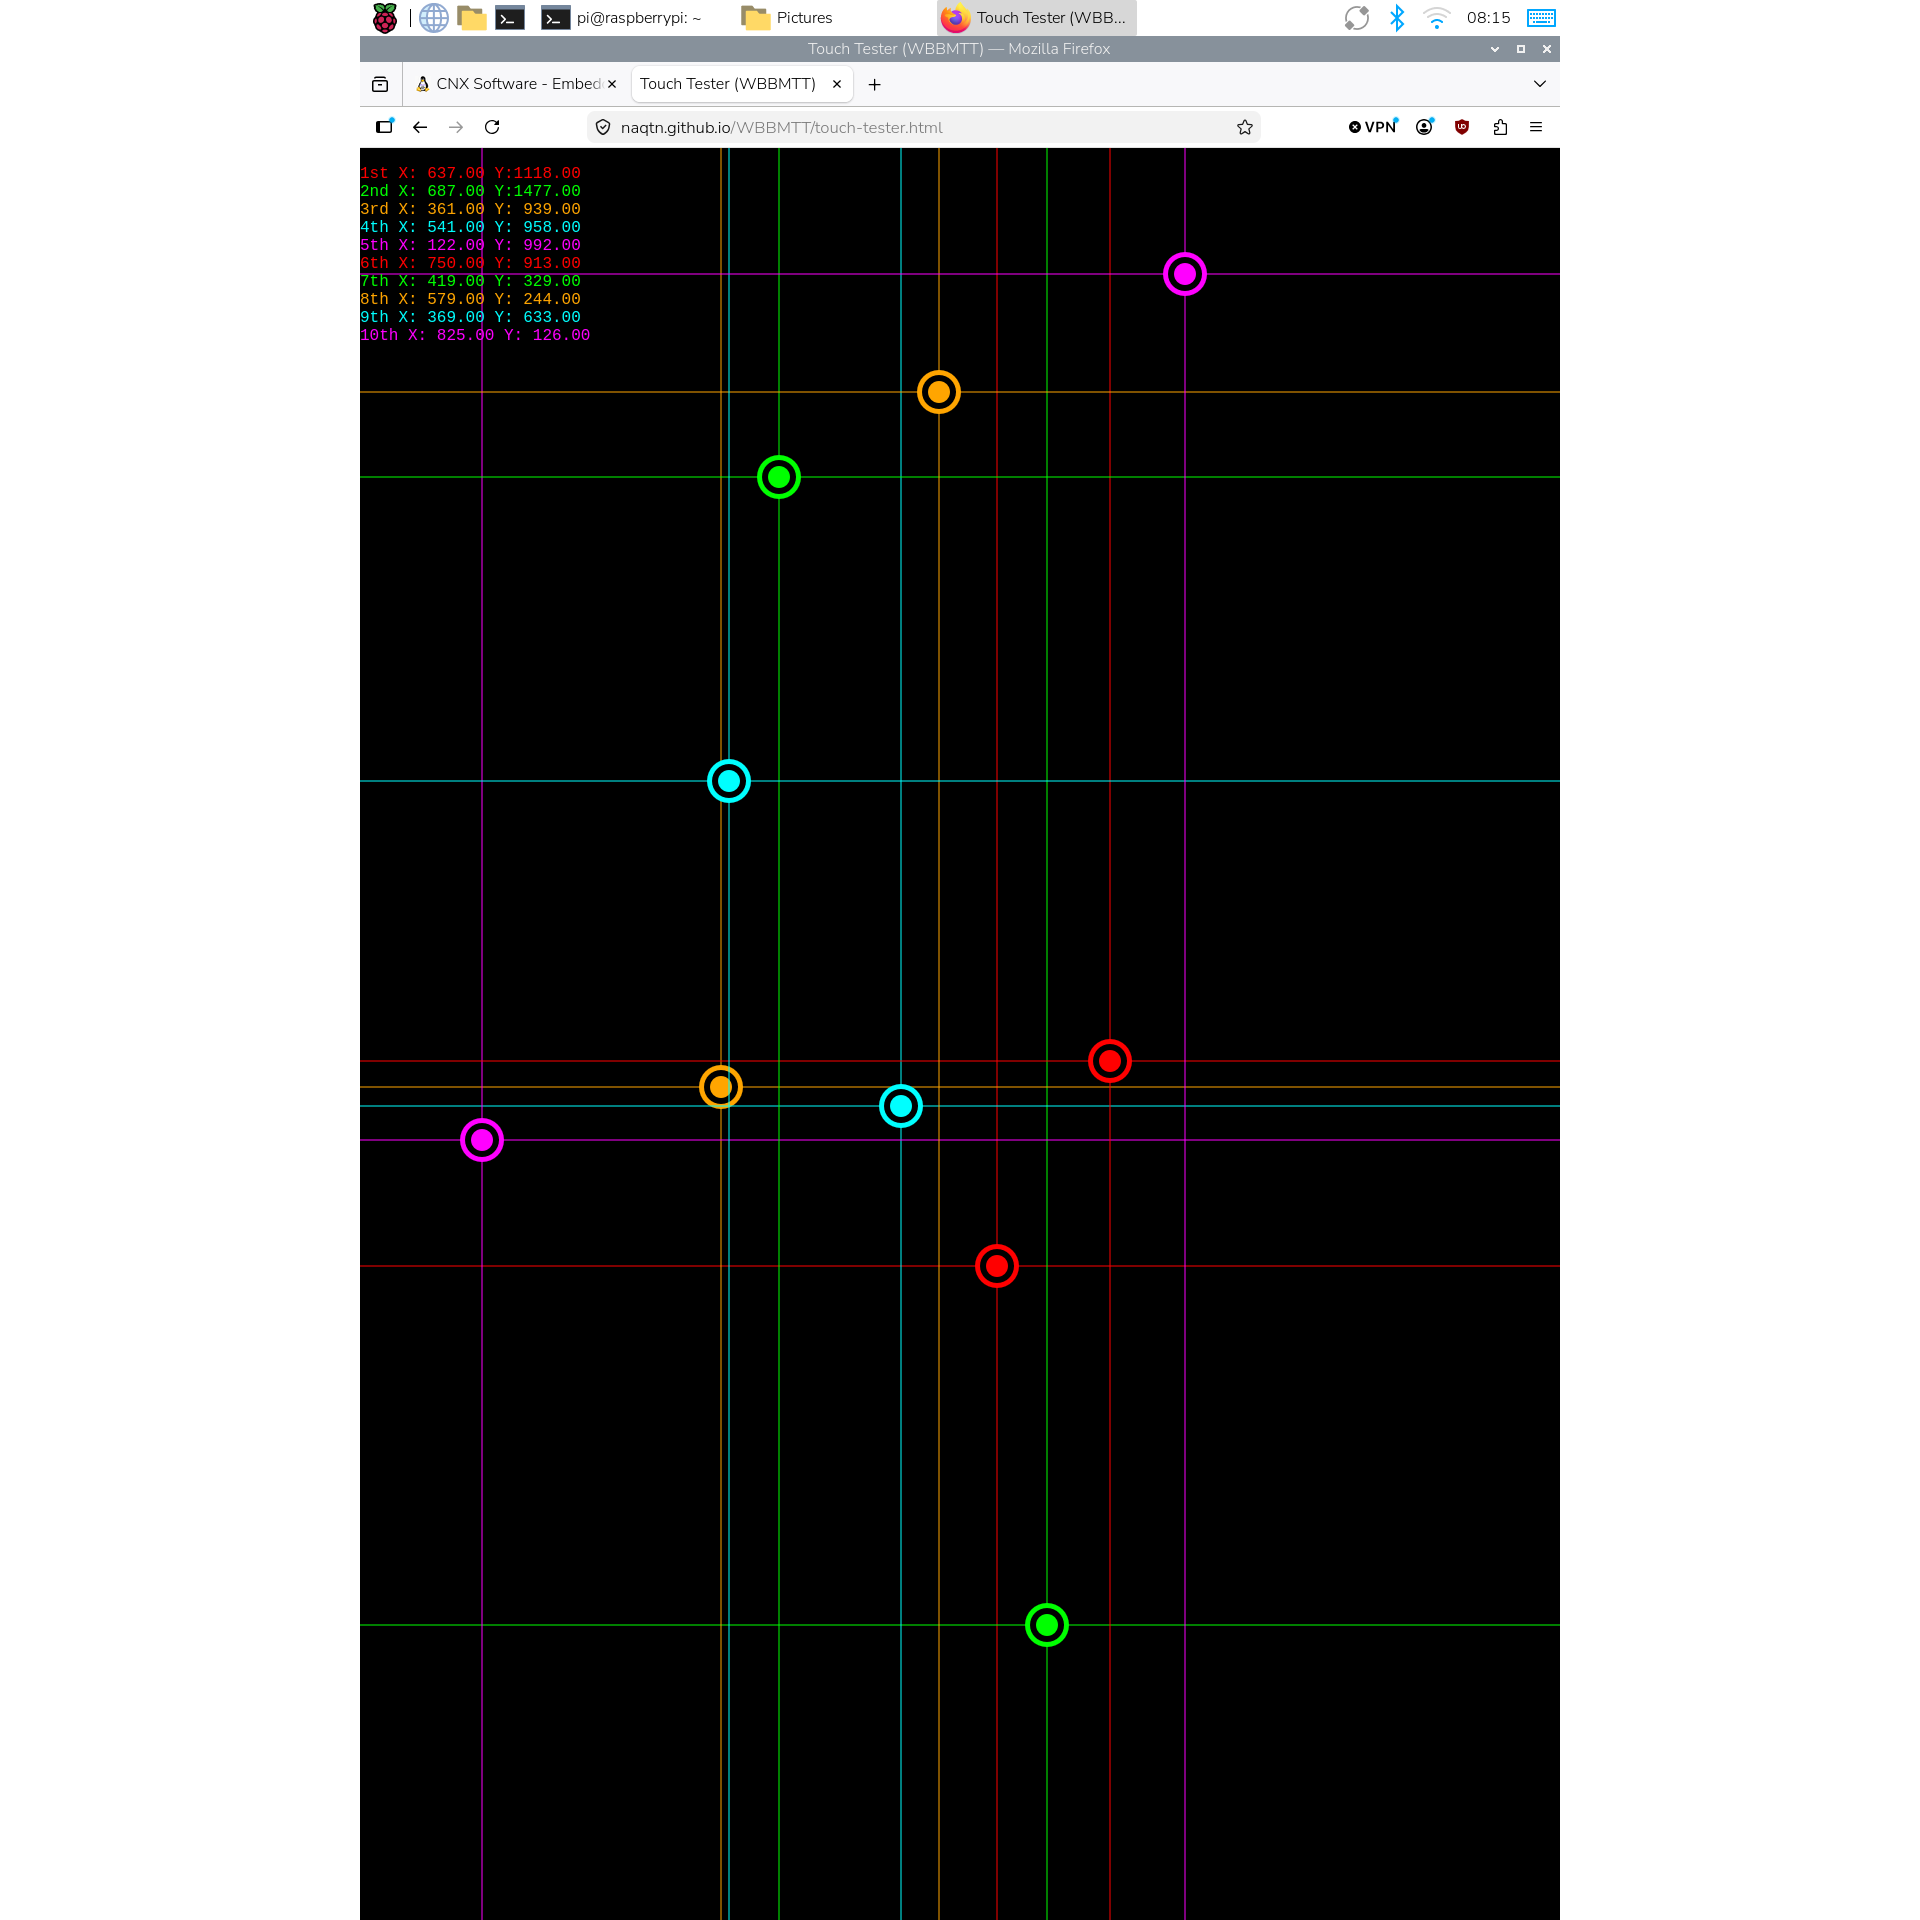The height and width of the screenshot is (1920, 1920).
Task: Launch the Terminal from the panel
Action: (510, 18)
